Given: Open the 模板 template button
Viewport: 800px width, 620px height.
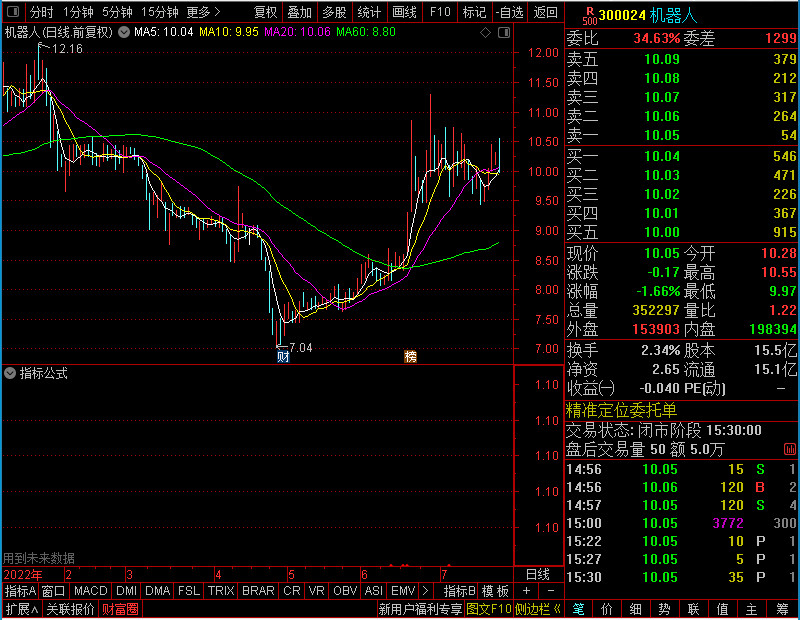Looking at the screenshot, I should coord(495,591).
